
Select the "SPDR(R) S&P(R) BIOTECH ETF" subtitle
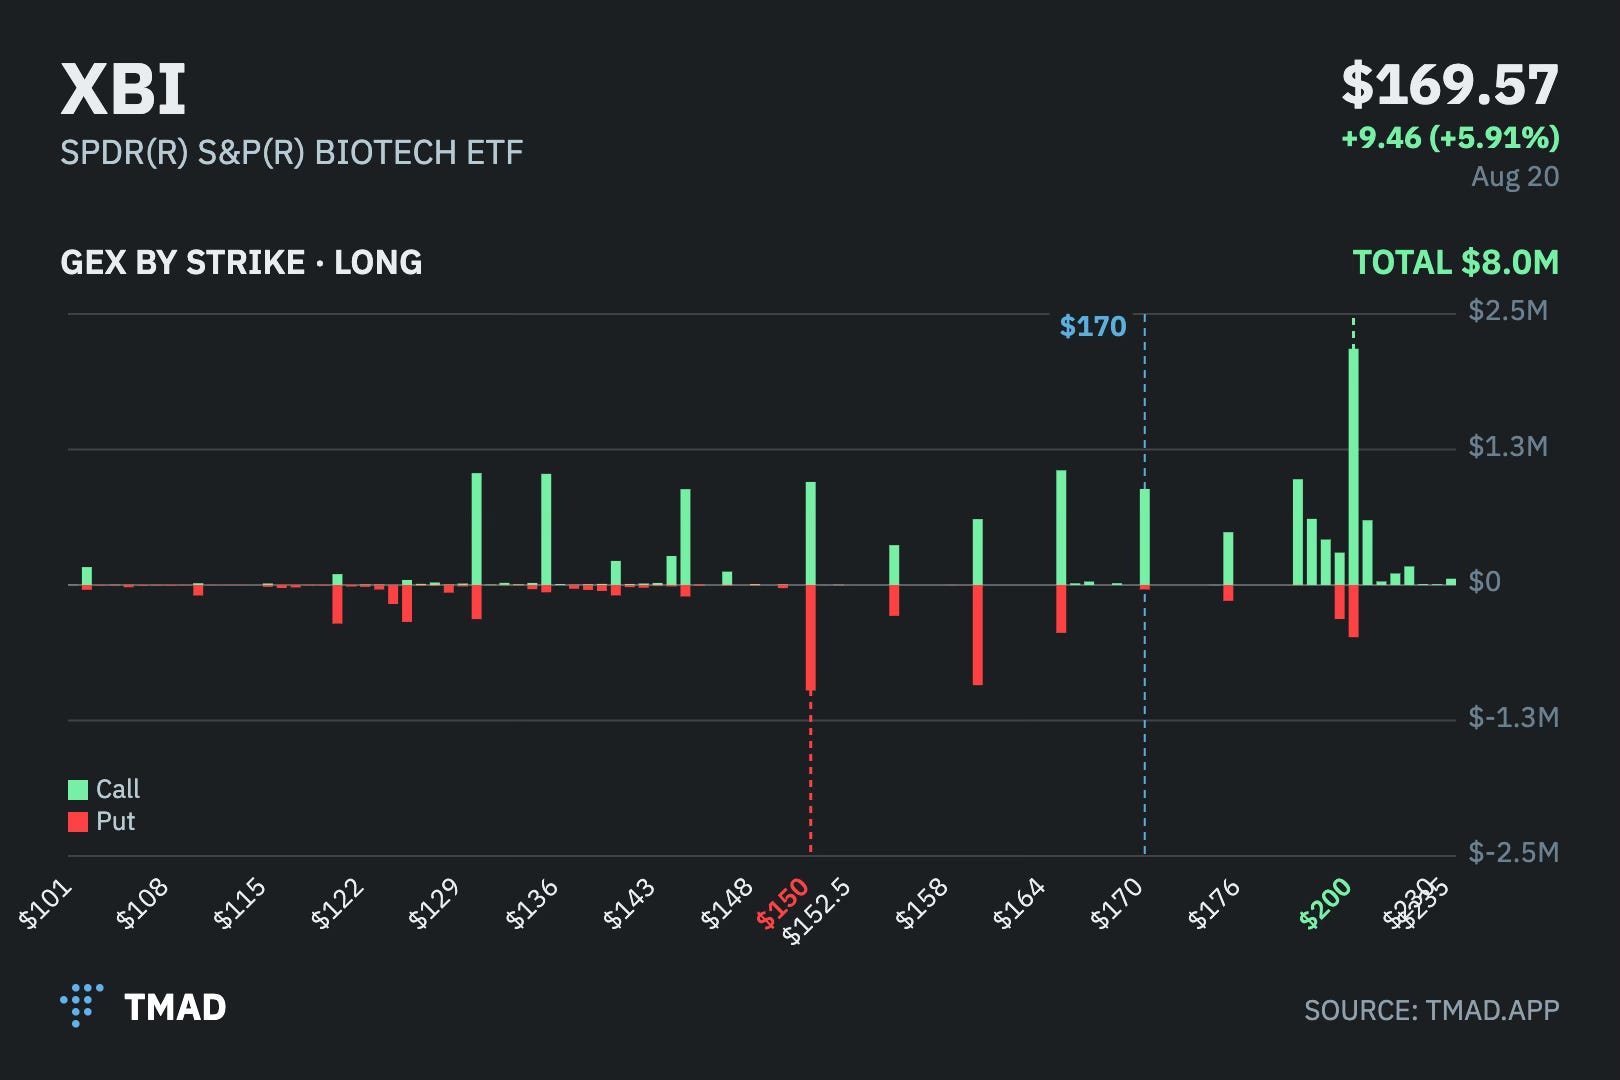tap(292, 153)
